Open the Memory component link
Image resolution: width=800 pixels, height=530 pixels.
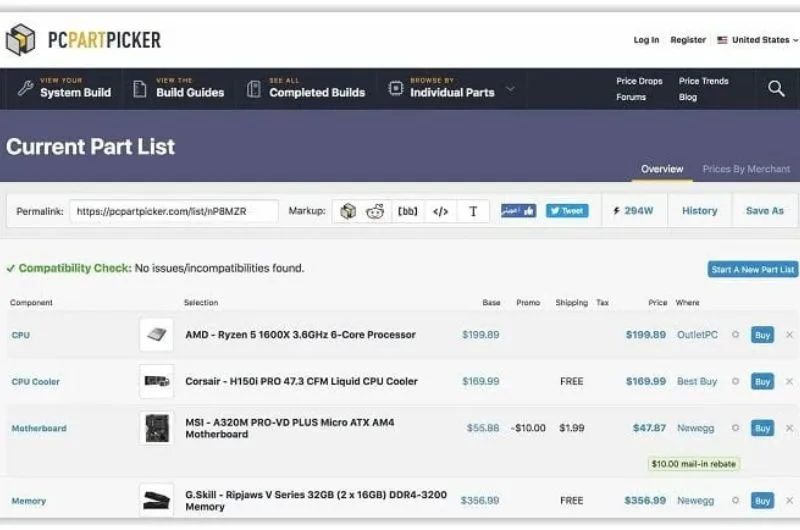29,501
